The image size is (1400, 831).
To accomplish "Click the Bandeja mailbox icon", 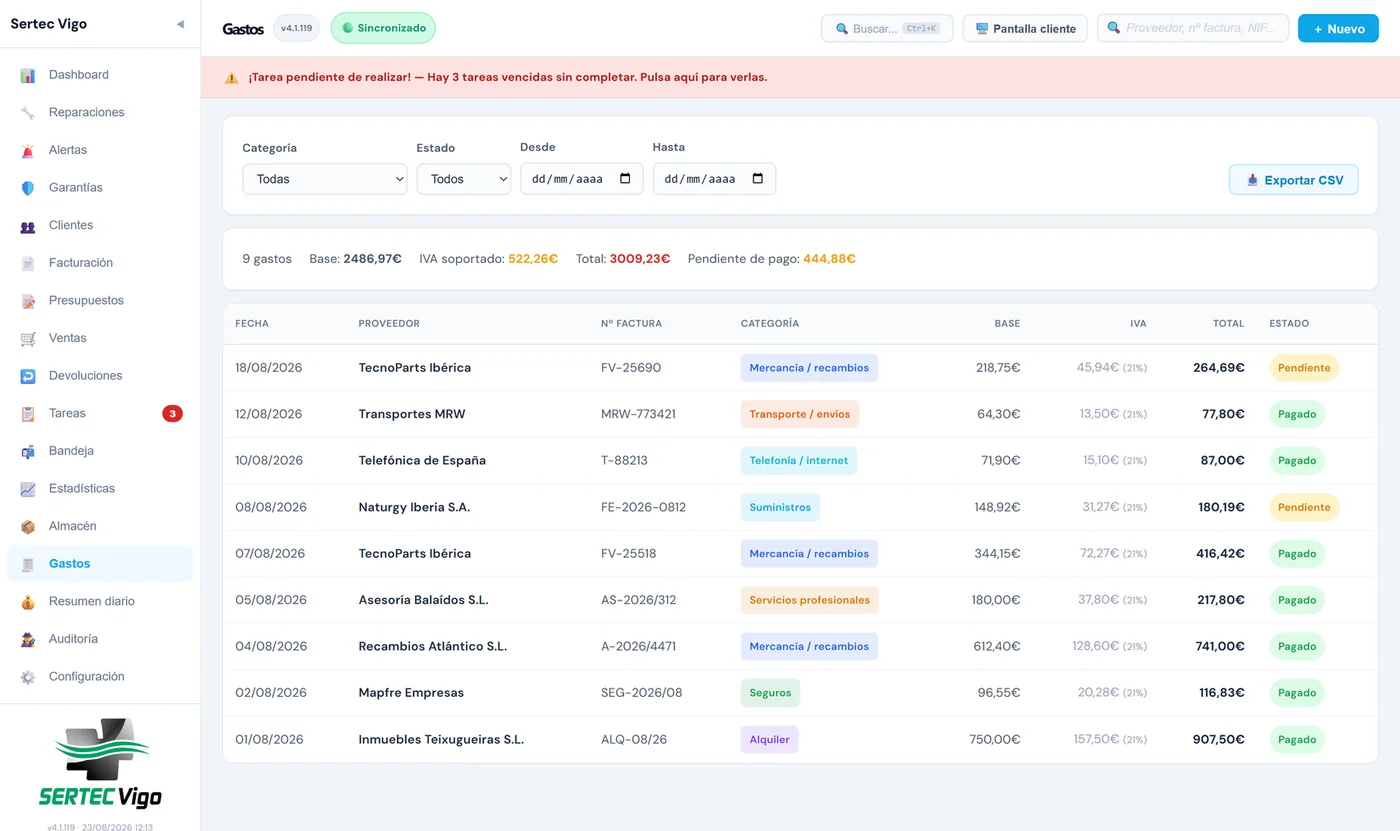I will [28, 451].
